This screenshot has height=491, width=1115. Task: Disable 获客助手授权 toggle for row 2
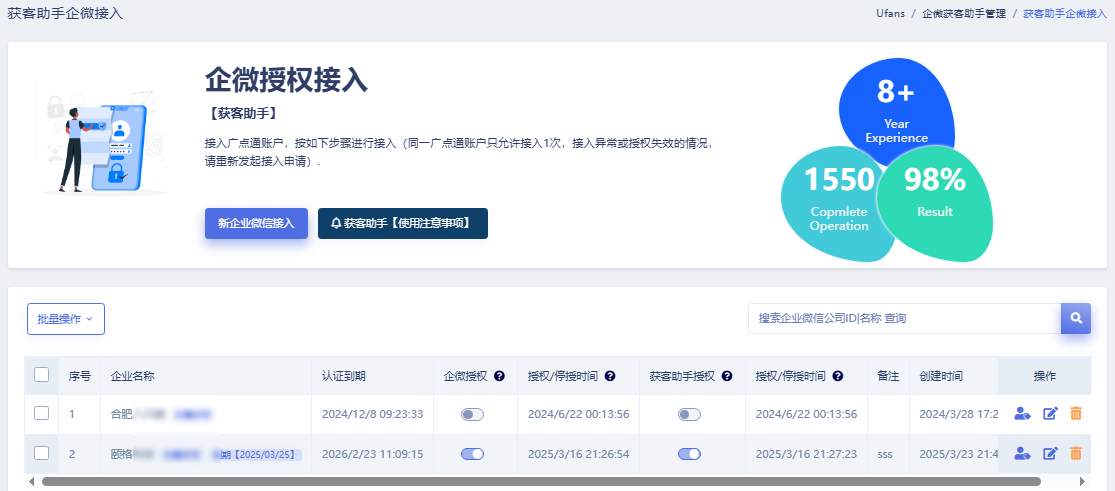(x=689, y=454)
